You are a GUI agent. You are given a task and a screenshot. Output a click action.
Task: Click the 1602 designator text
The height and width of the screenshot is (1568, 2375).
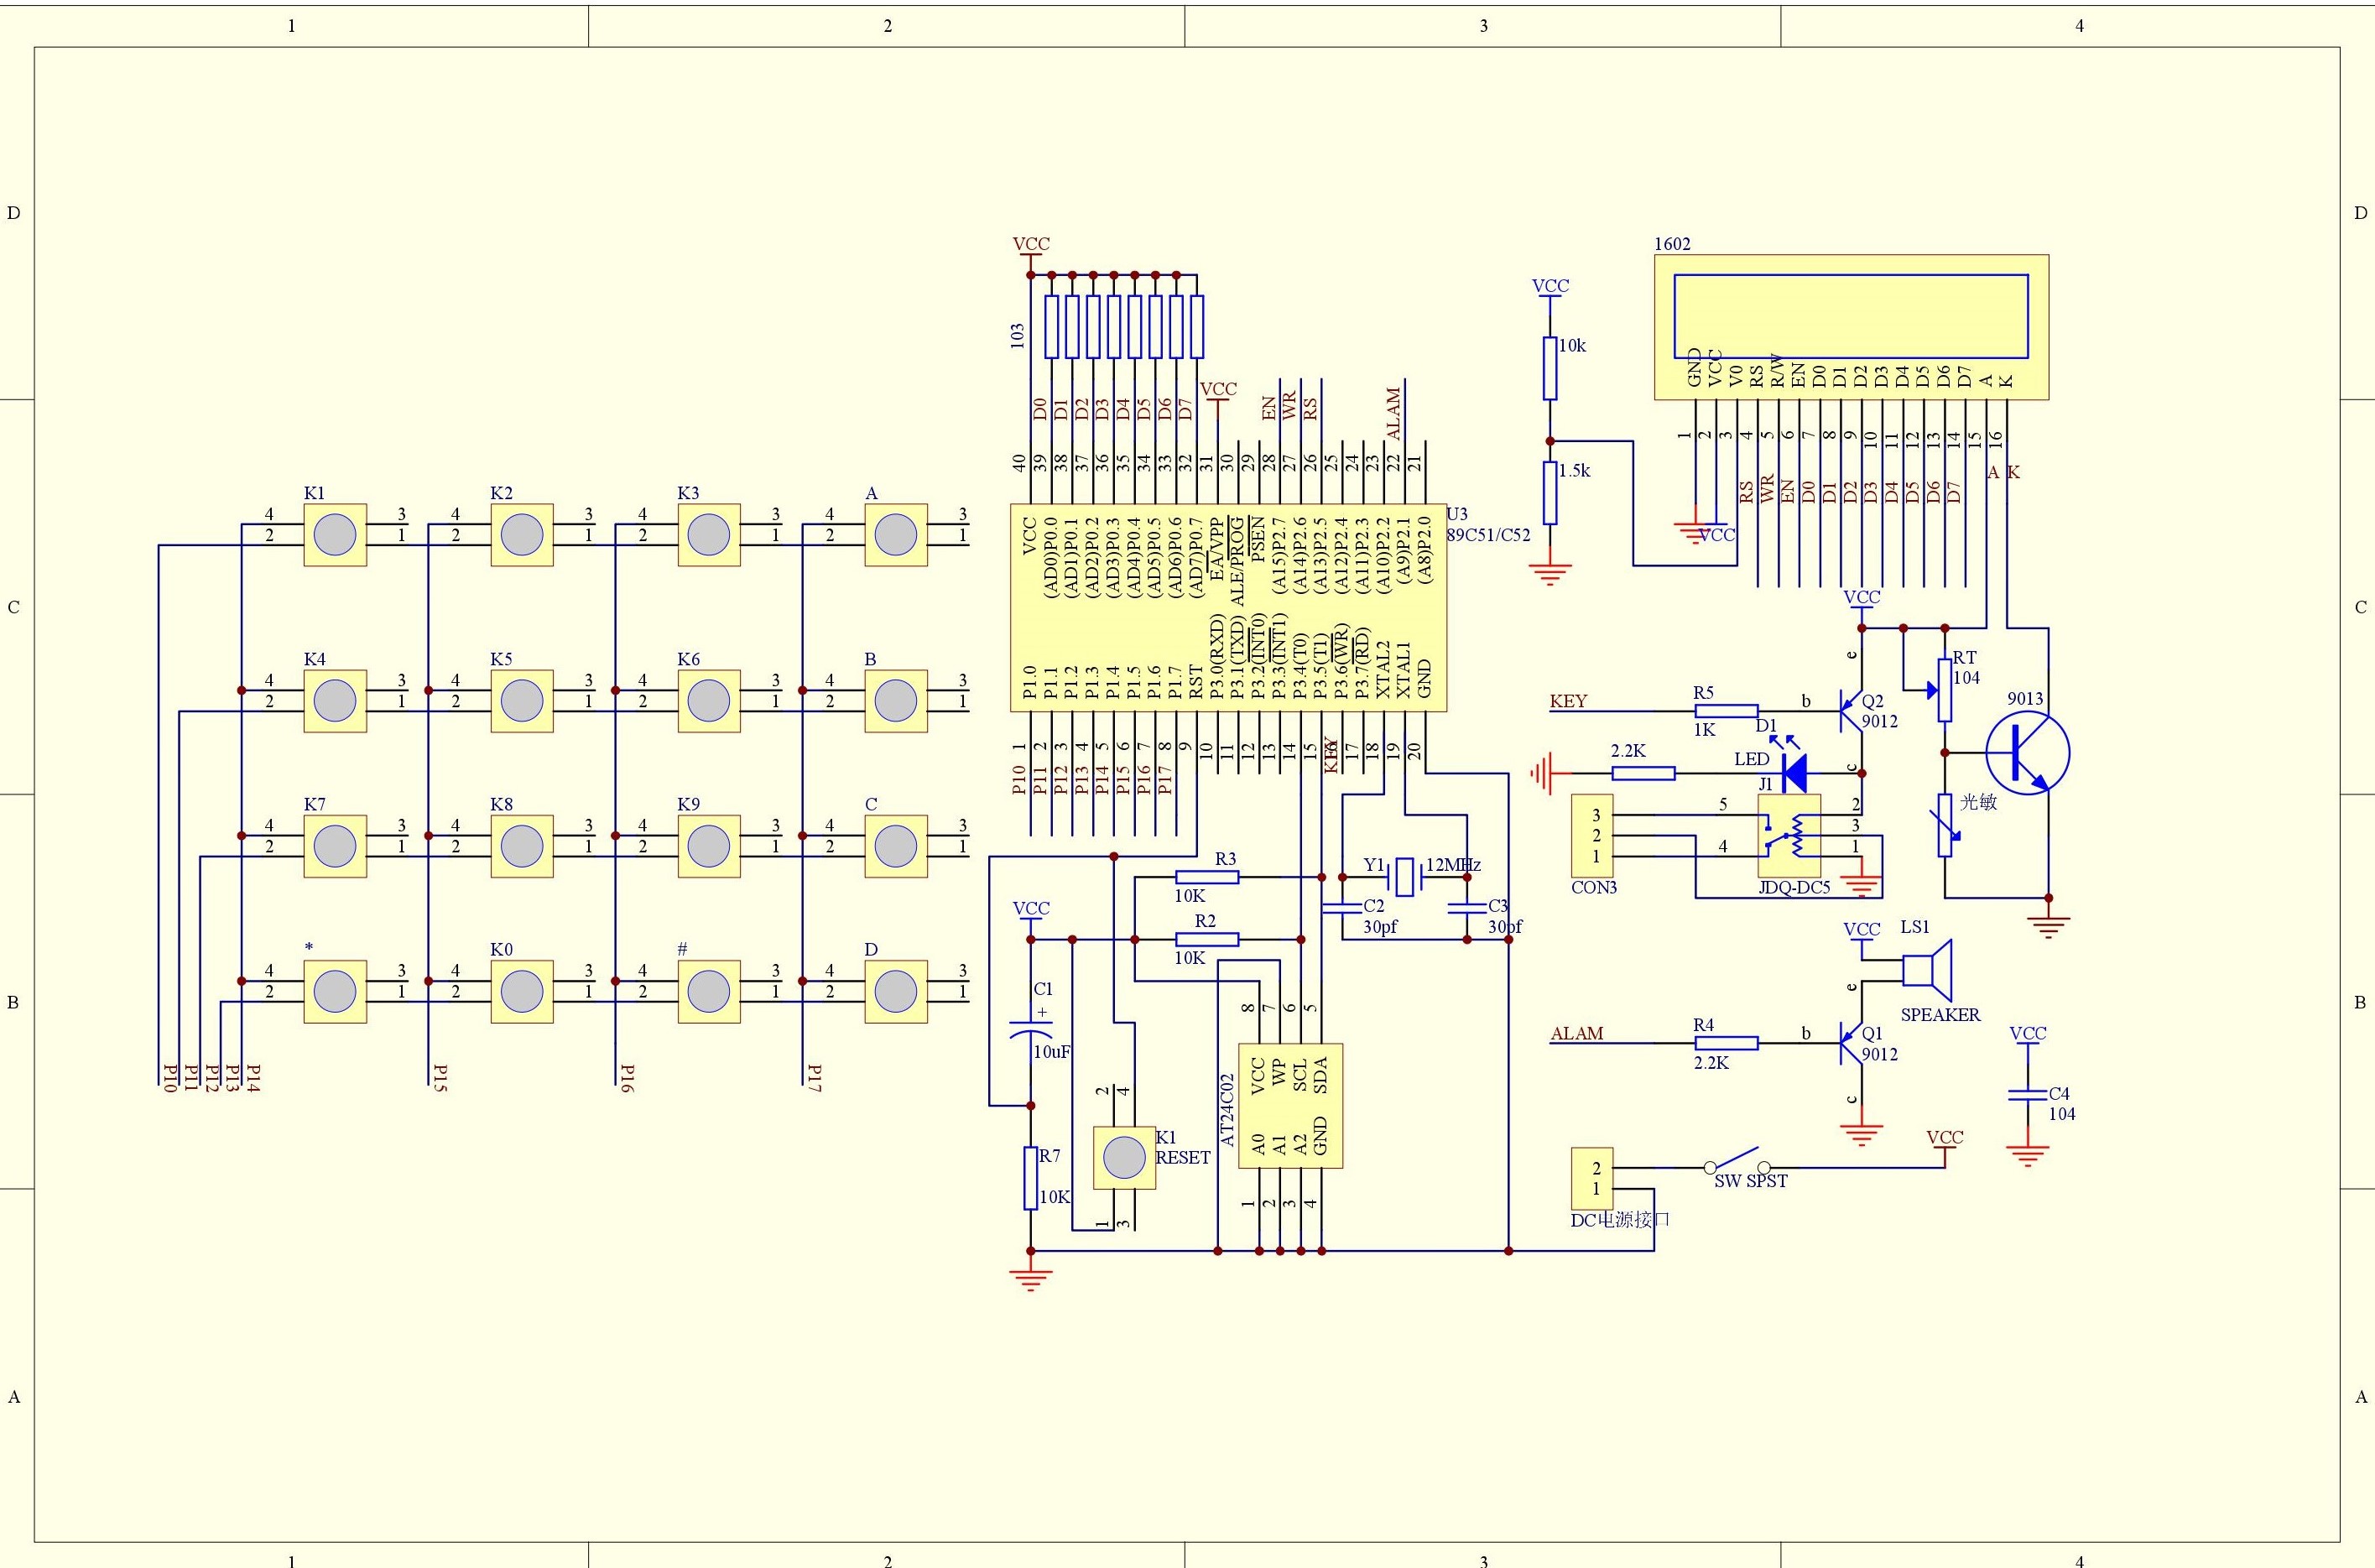pyautogui.click(x=1672, y=244)
